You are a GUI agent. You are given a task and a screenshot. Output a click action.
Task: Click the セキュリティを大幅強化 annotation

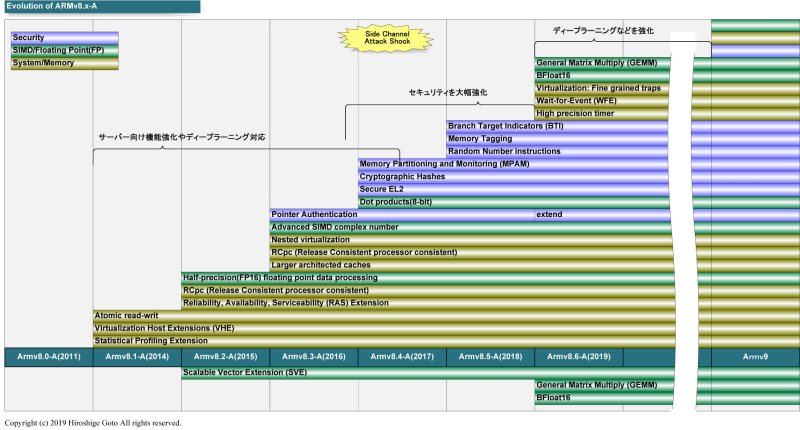coord(447,92)
